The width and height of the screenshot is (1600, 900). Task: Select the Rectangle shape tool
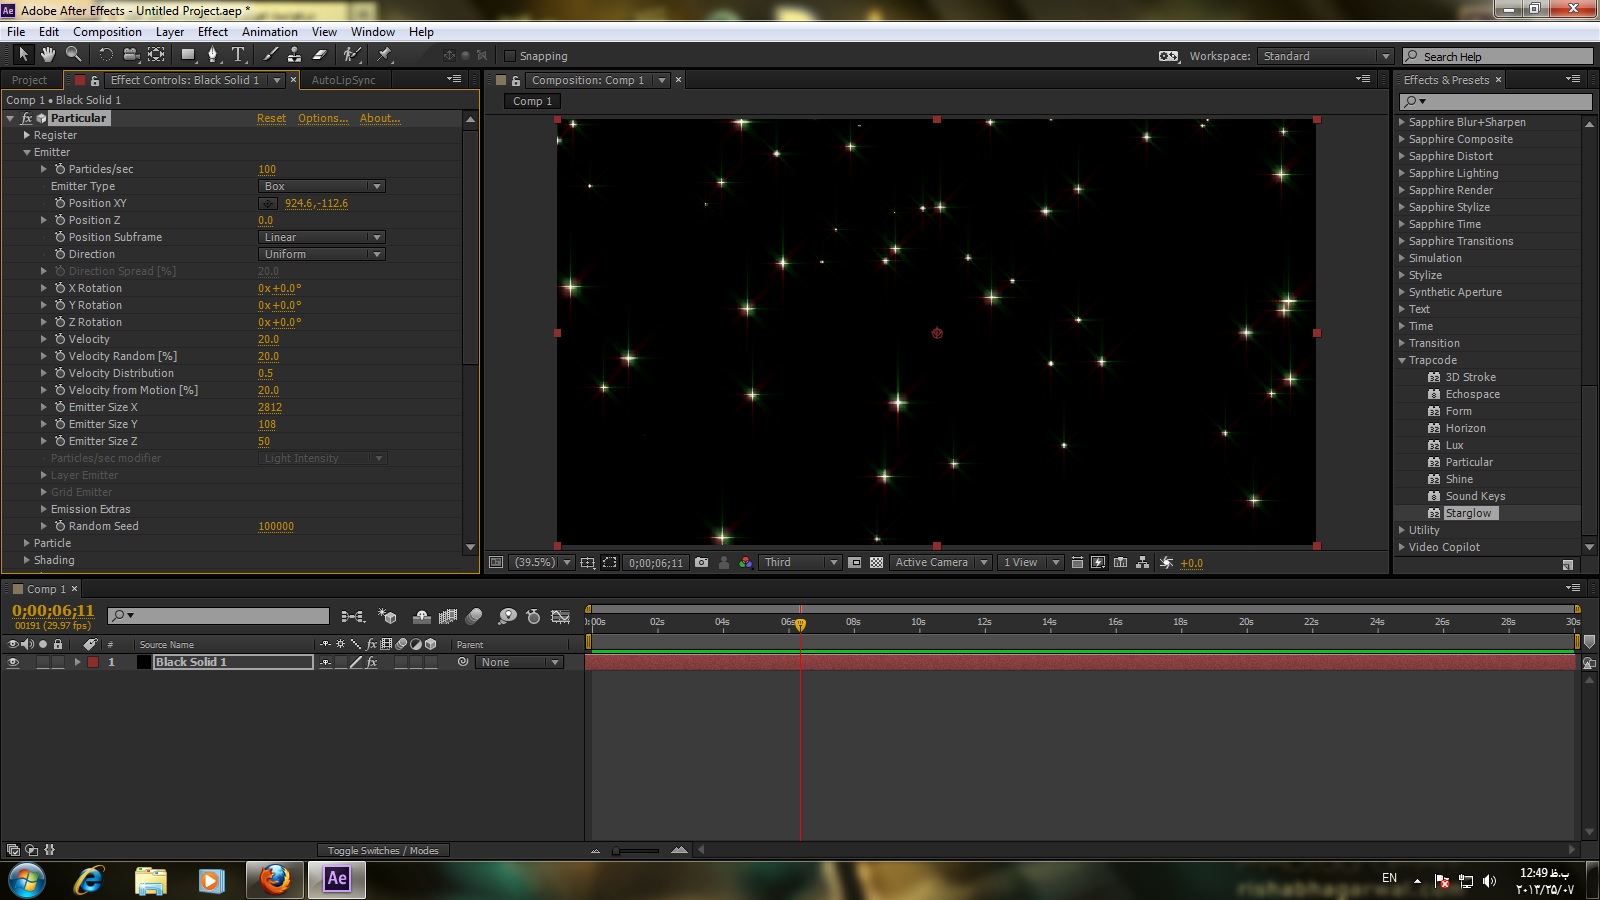click(x=188, y=55)
